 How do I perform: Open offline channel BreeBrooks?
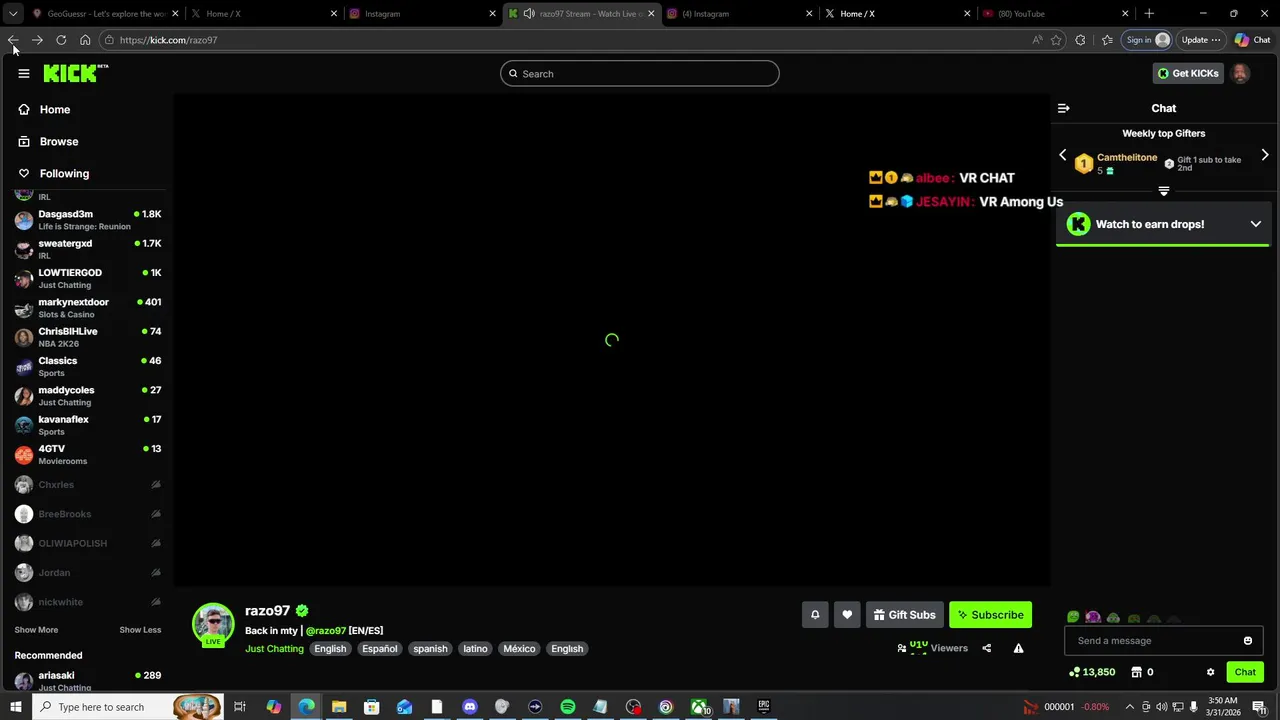click(x=88, y=514)
